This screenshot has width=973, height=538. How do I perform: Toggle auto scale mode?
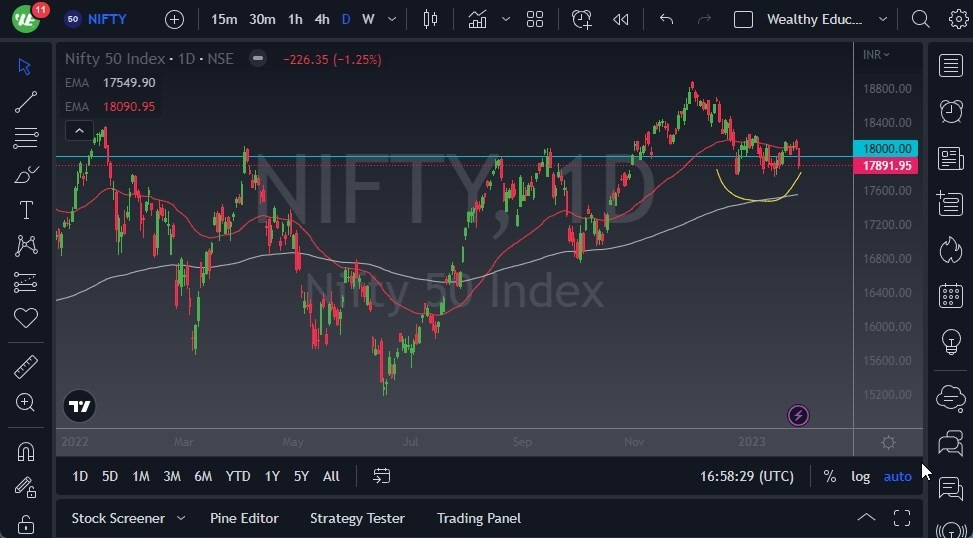[x=897, y=477]
